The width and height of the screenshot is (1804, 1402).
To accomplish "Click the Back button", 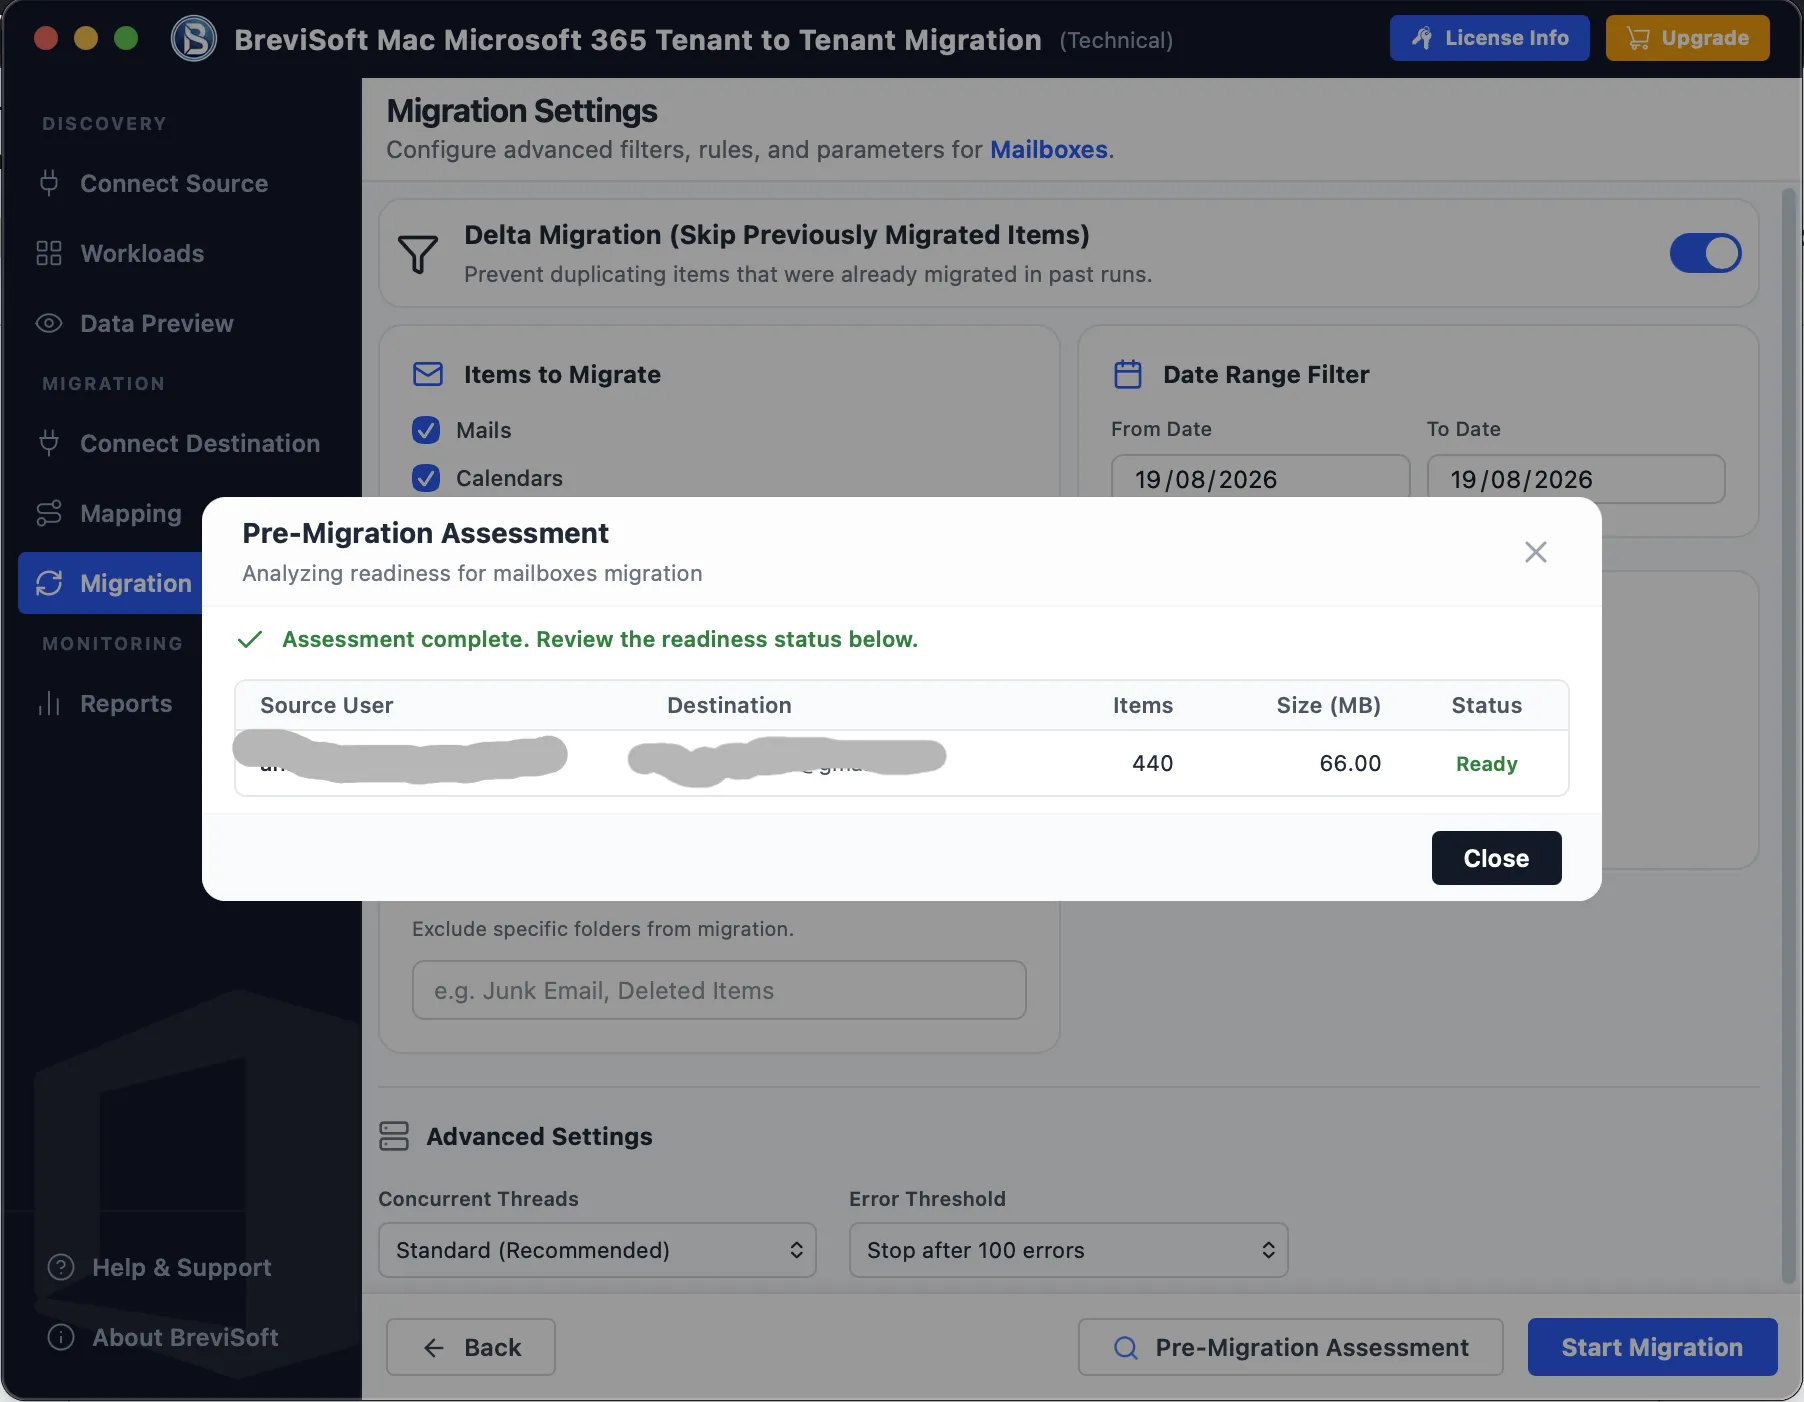I will click(x=471, y=1347).
